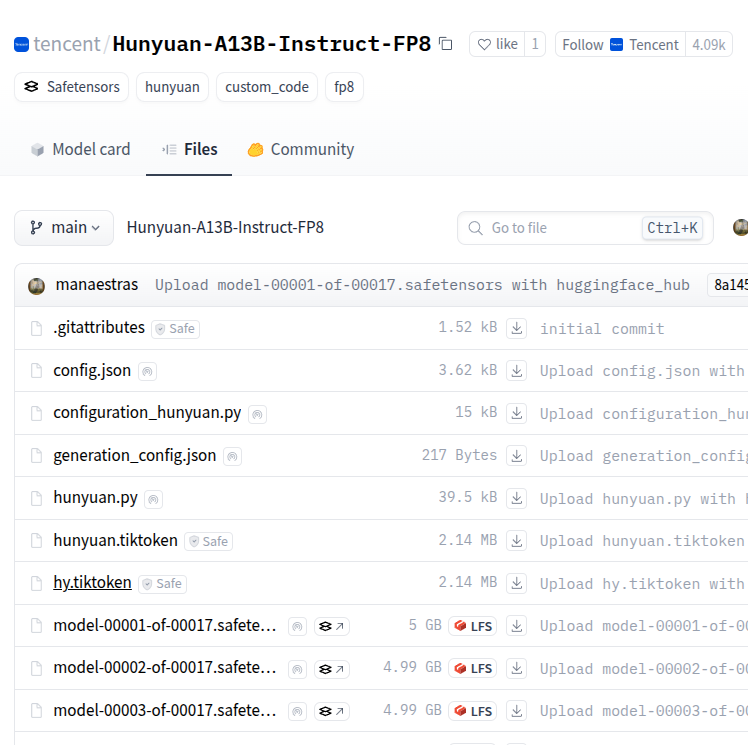Image resolution: width=748 pixels, height=745 pixels.
Task: Click the LFS badge for model-00001-of-00017
Action: point(473,626)
